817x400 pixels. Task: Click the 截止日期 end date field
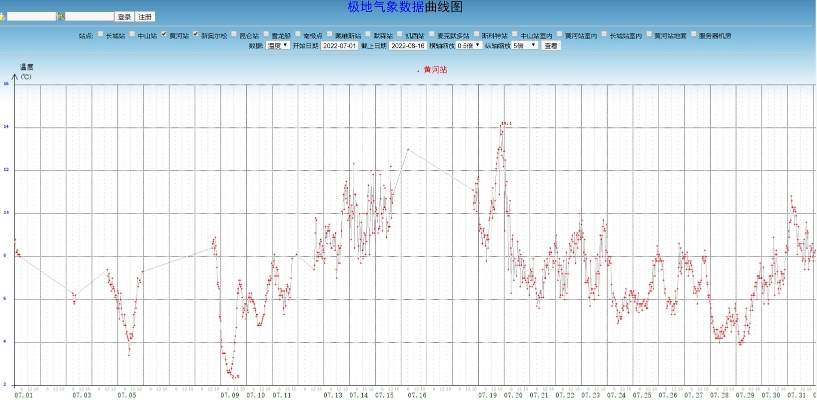pos(408,45)
